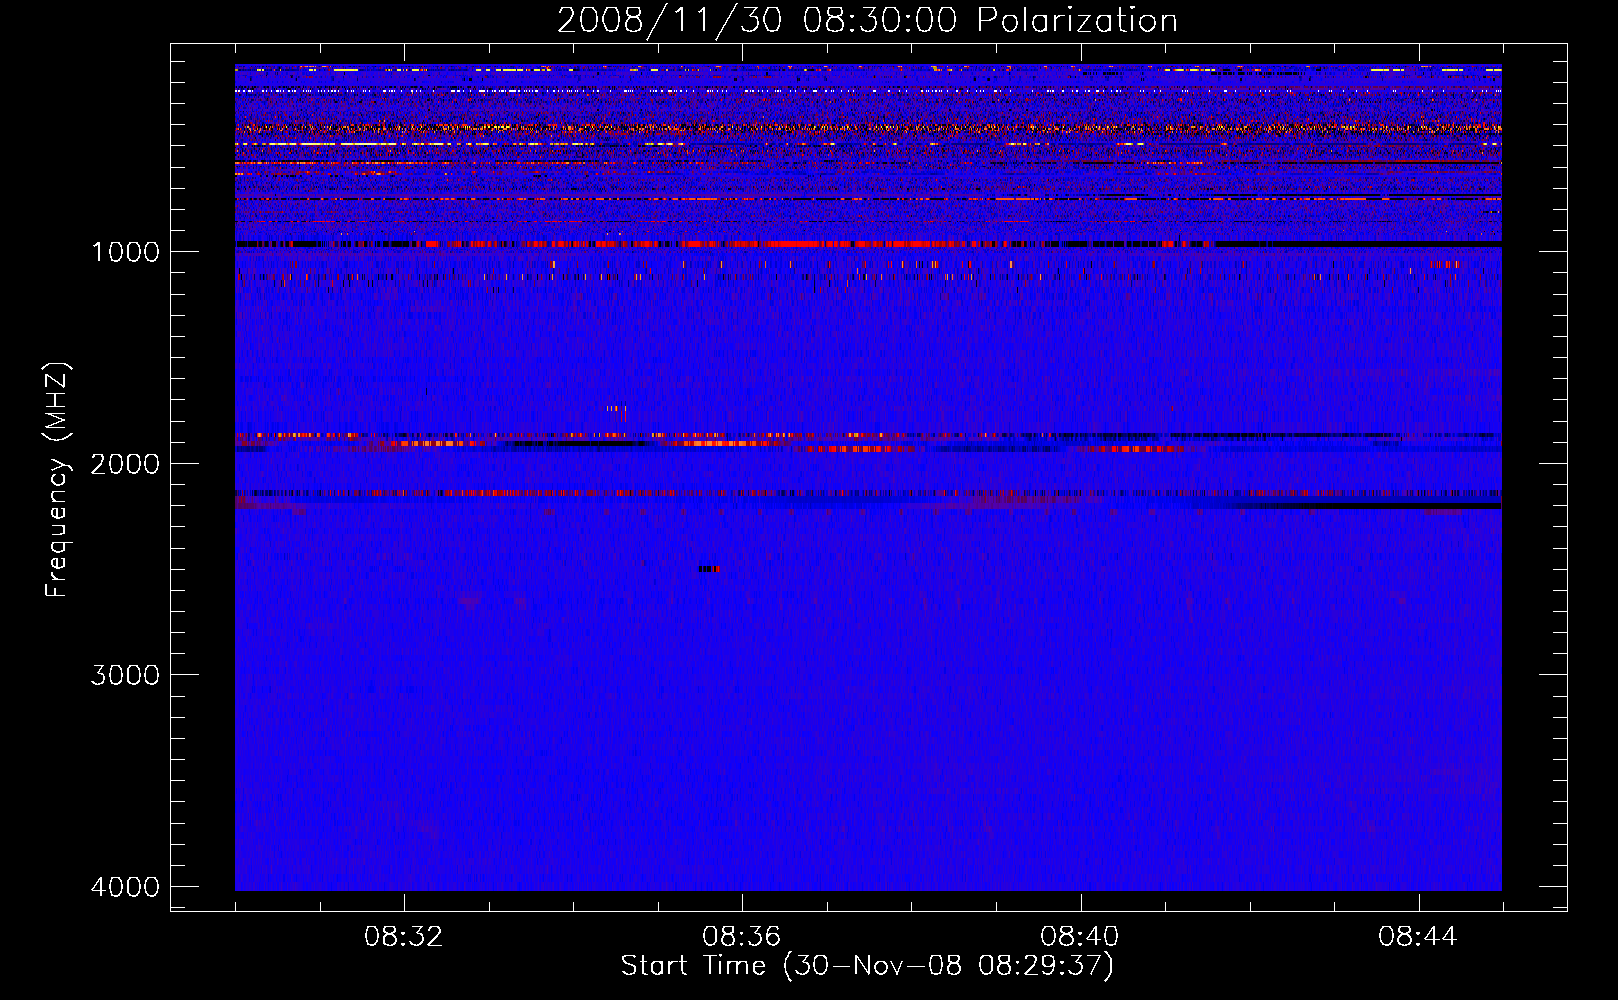Click the "08:36" time tick label
Screen dimensions: 1618x1000
[x=742, y=936]
